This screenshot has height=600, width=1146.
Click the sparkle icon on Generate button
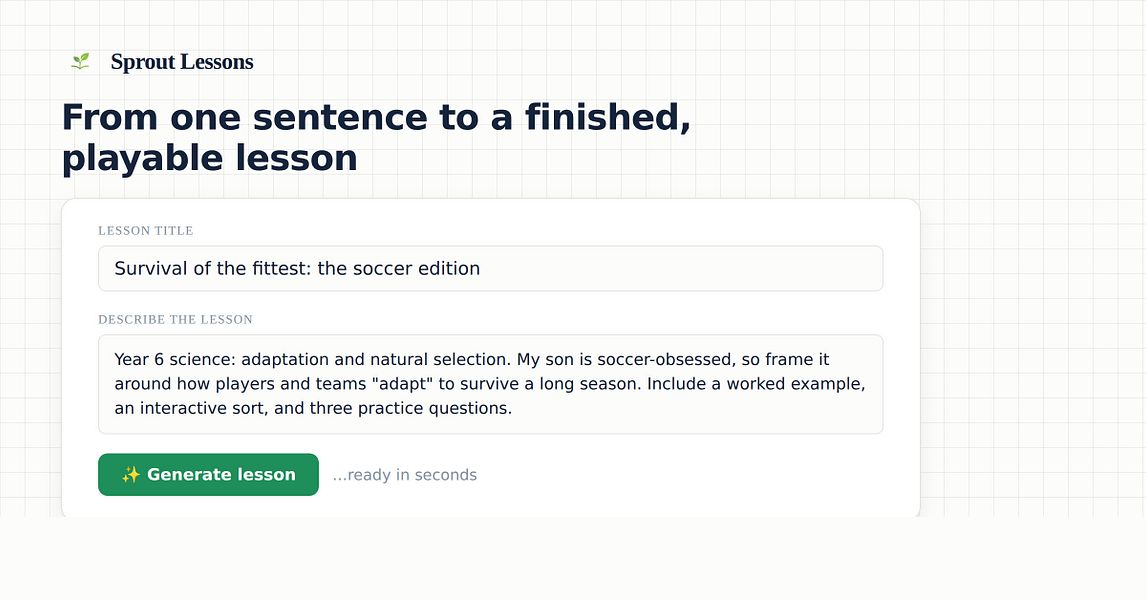pyautogui.click(x=131, y=475)
